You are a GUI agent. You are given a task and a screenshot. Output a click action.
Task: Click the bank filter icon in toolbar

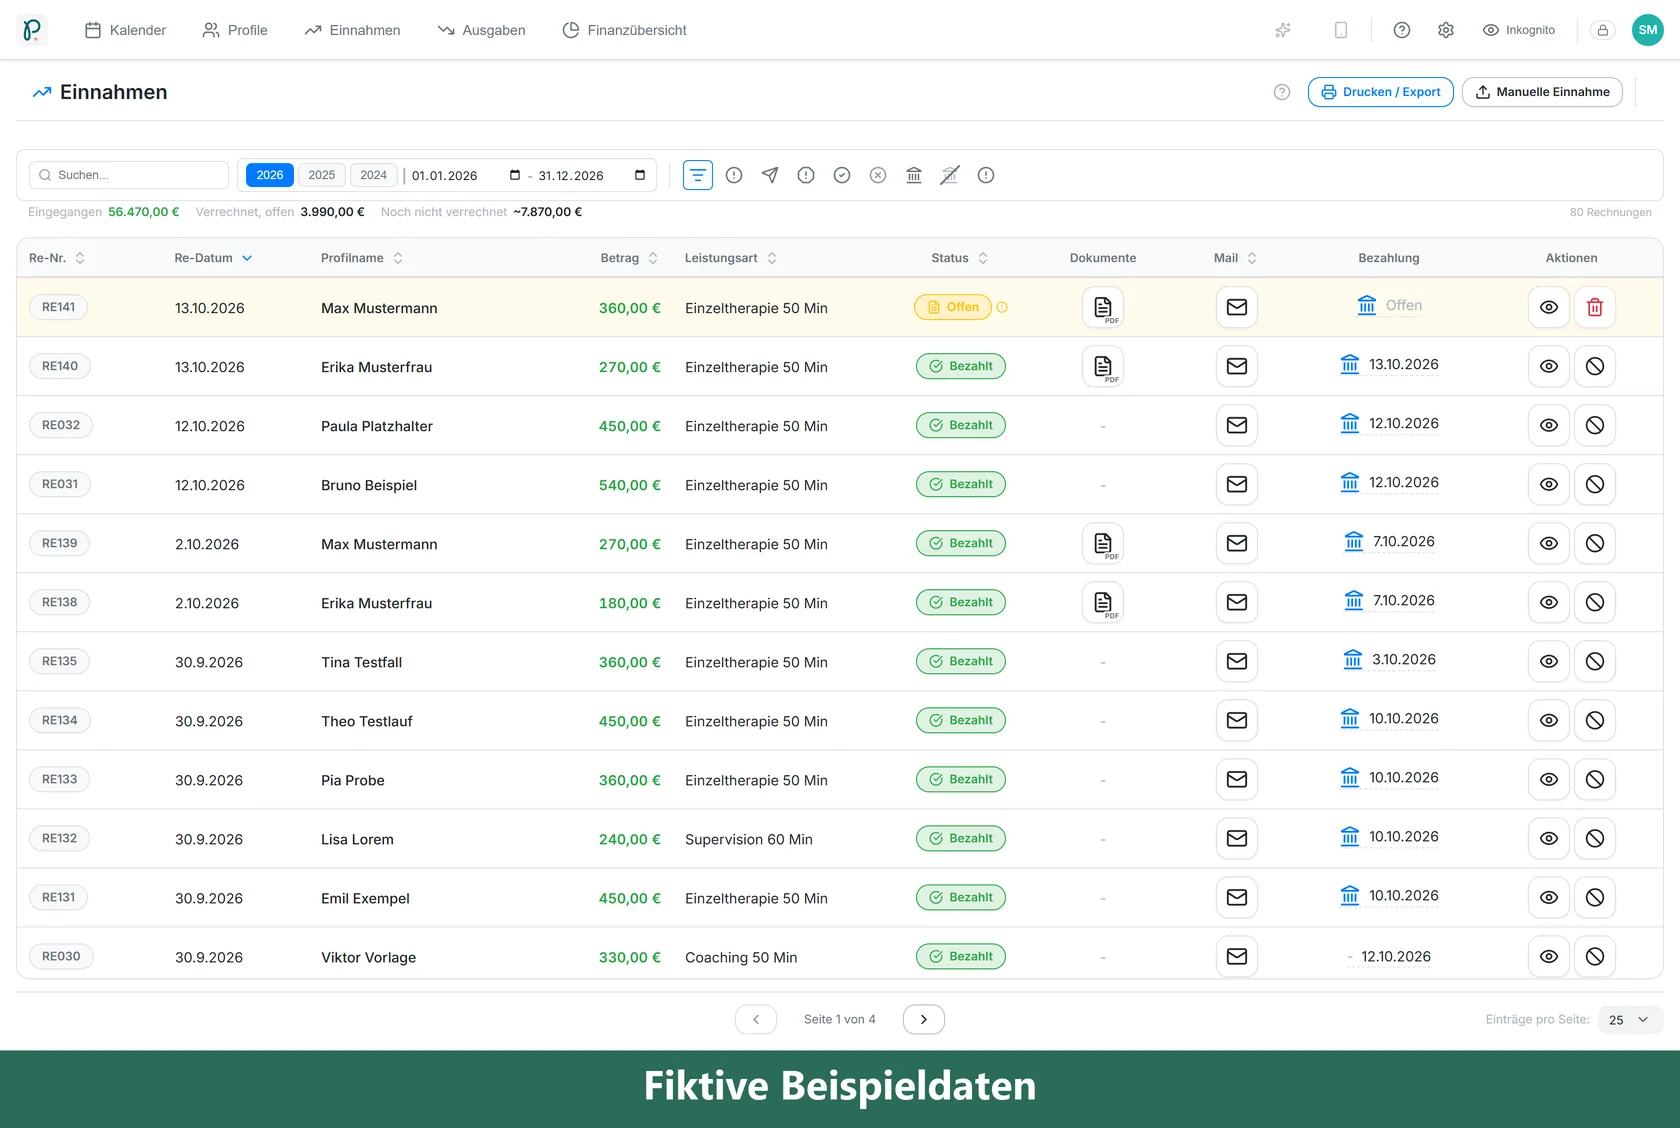[x=914, y=175]
